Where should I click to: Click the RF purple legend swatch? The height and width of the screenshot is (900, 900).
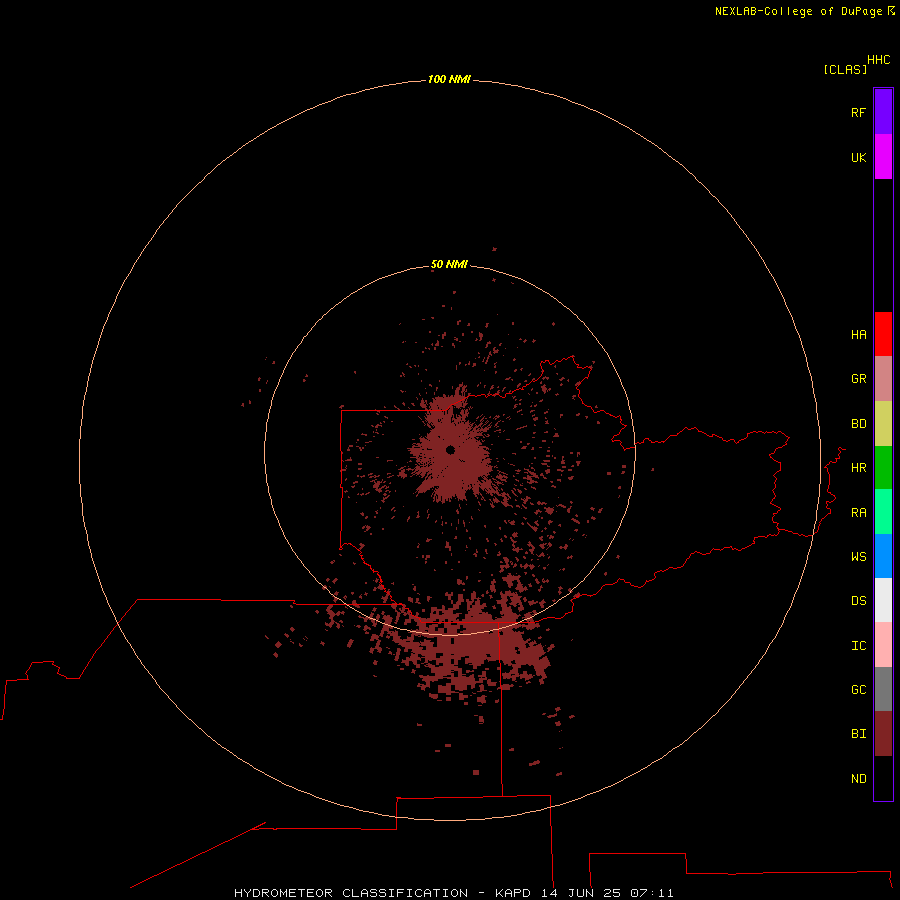tap(883, 112)
